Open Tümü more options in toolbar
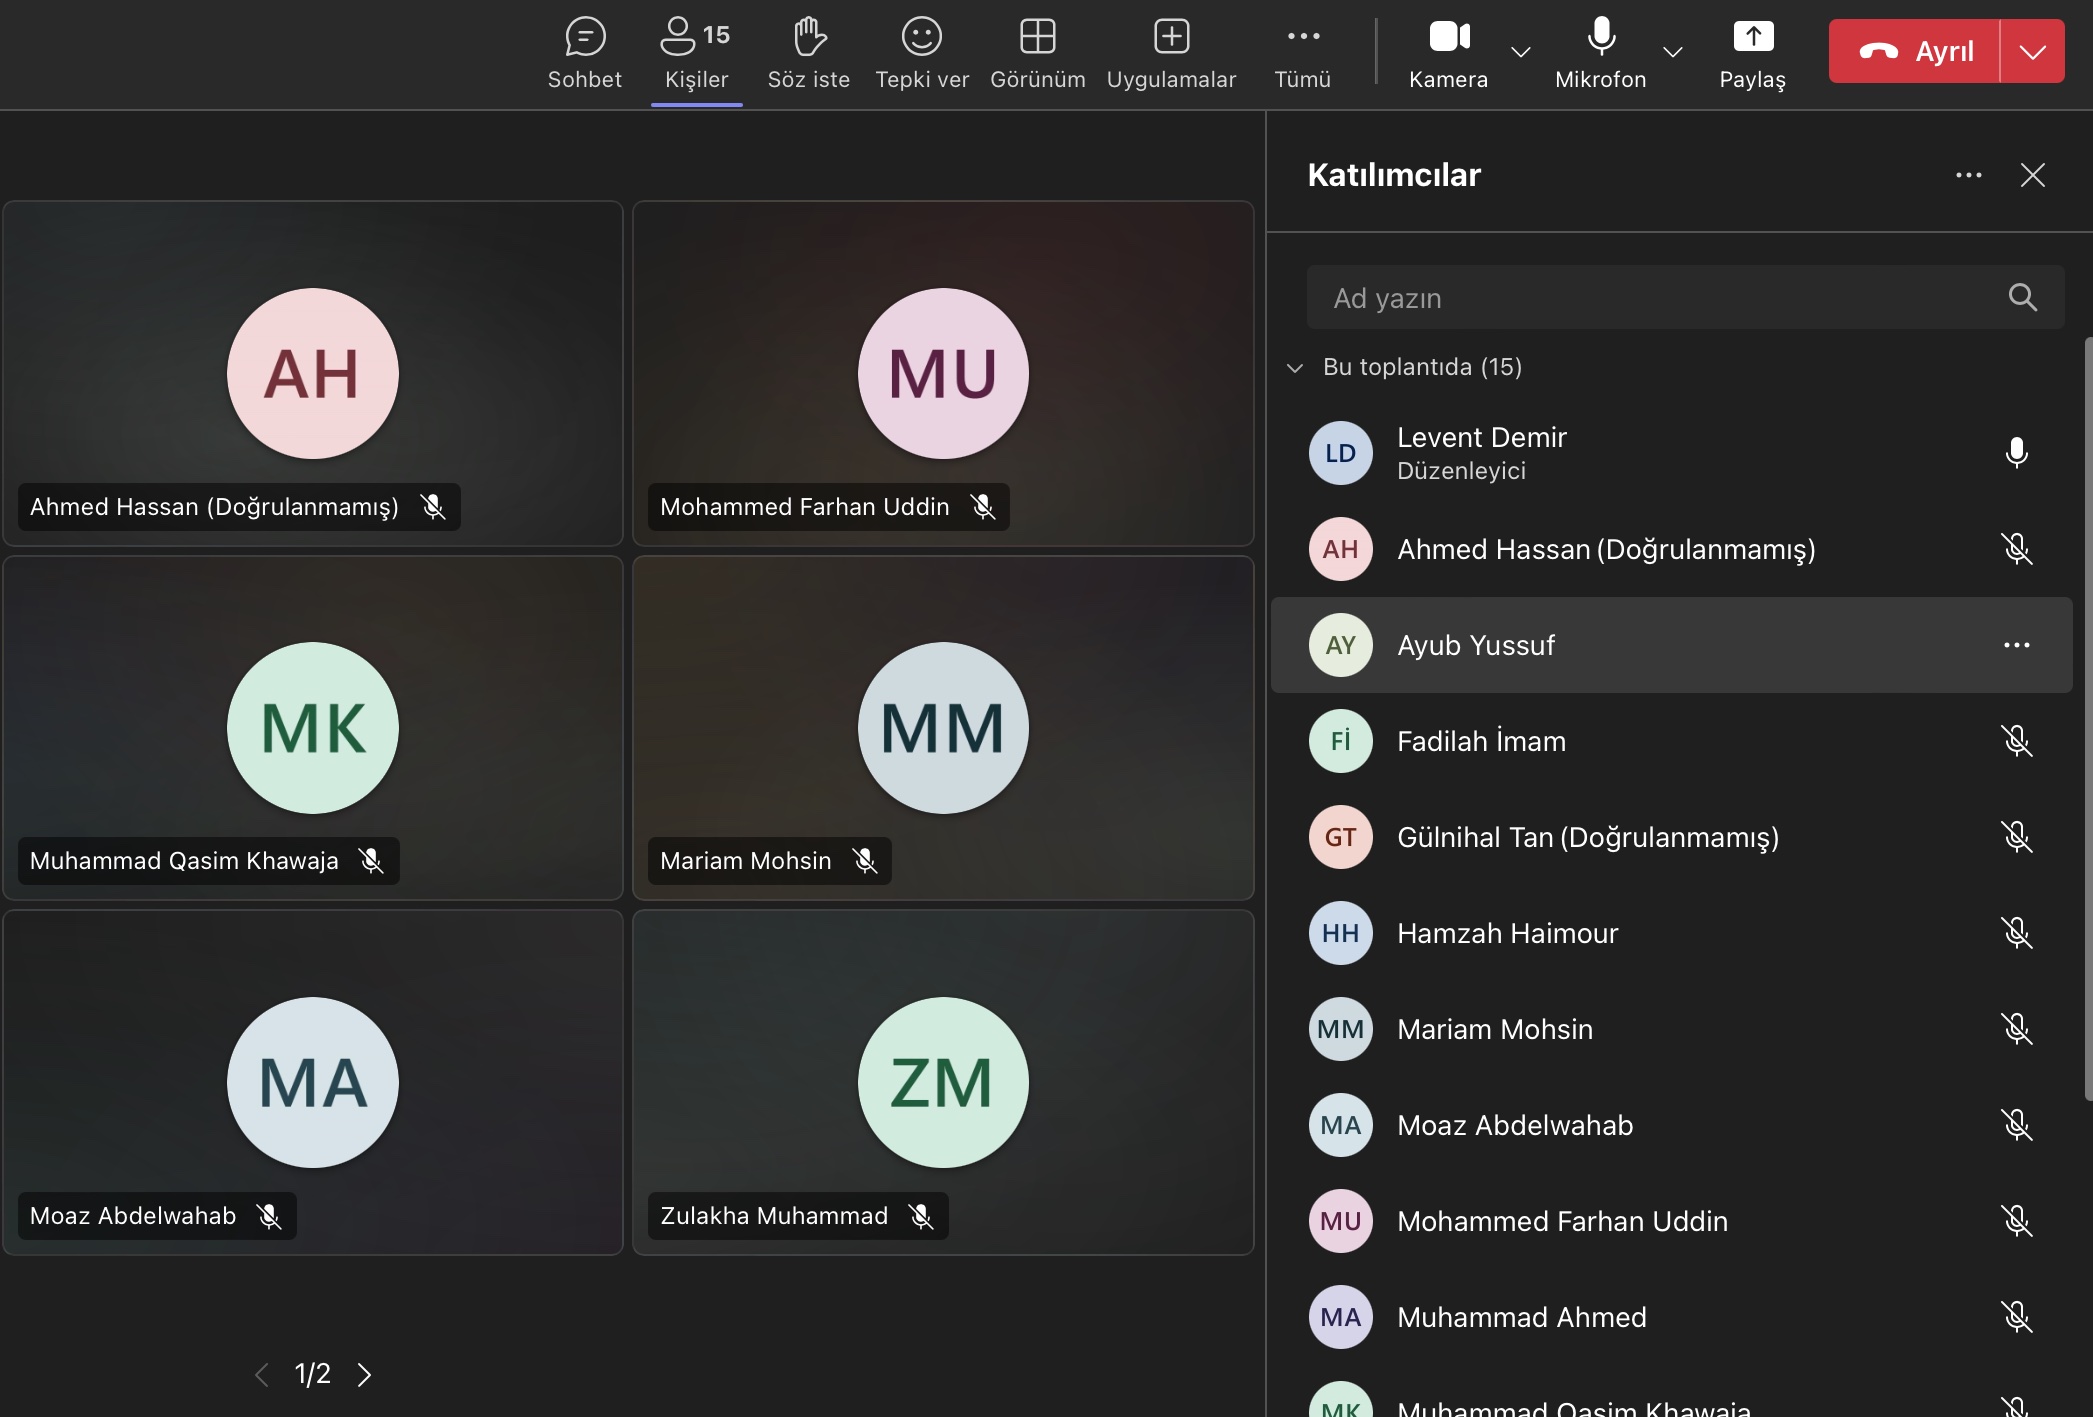This screenshot has height=1417, width=2093. point(1302,38)
